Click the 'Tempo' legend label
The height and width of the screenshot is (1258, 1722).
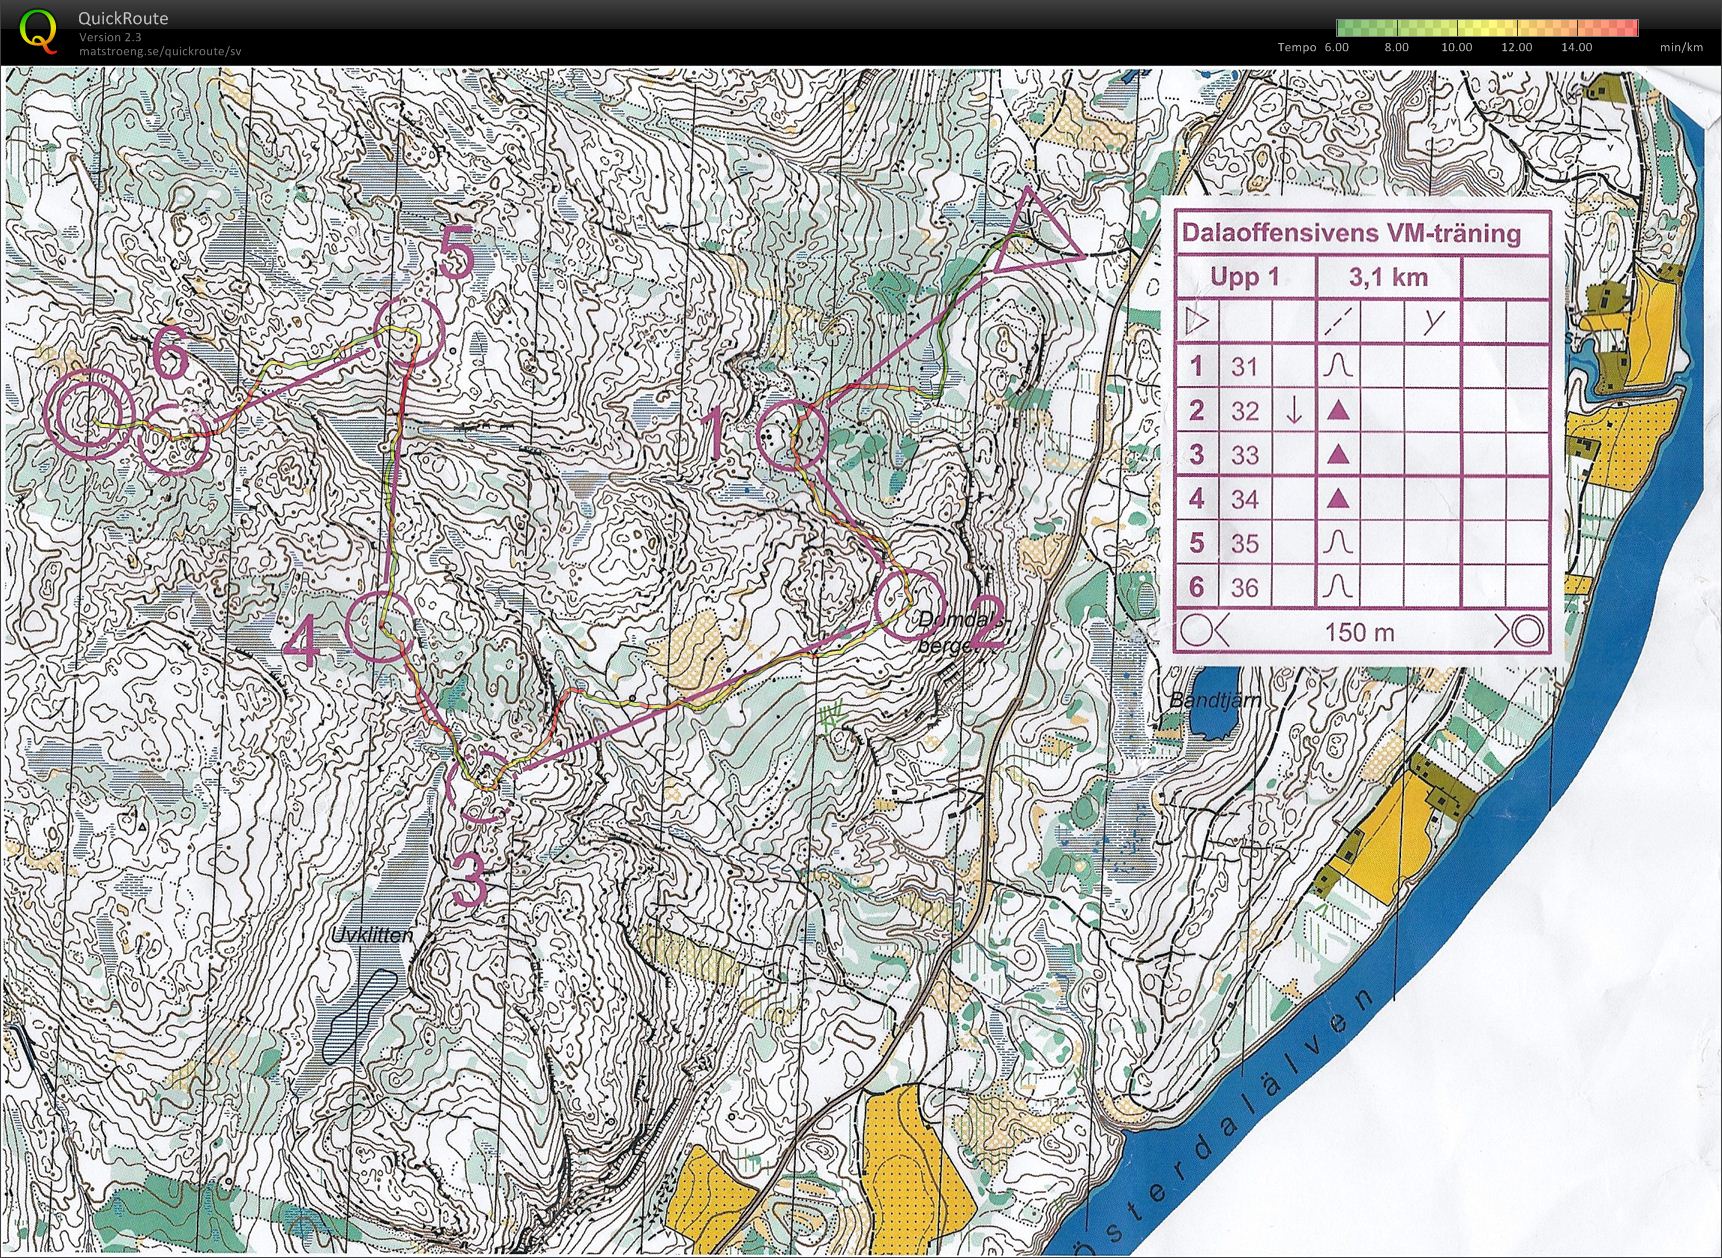1297,47
